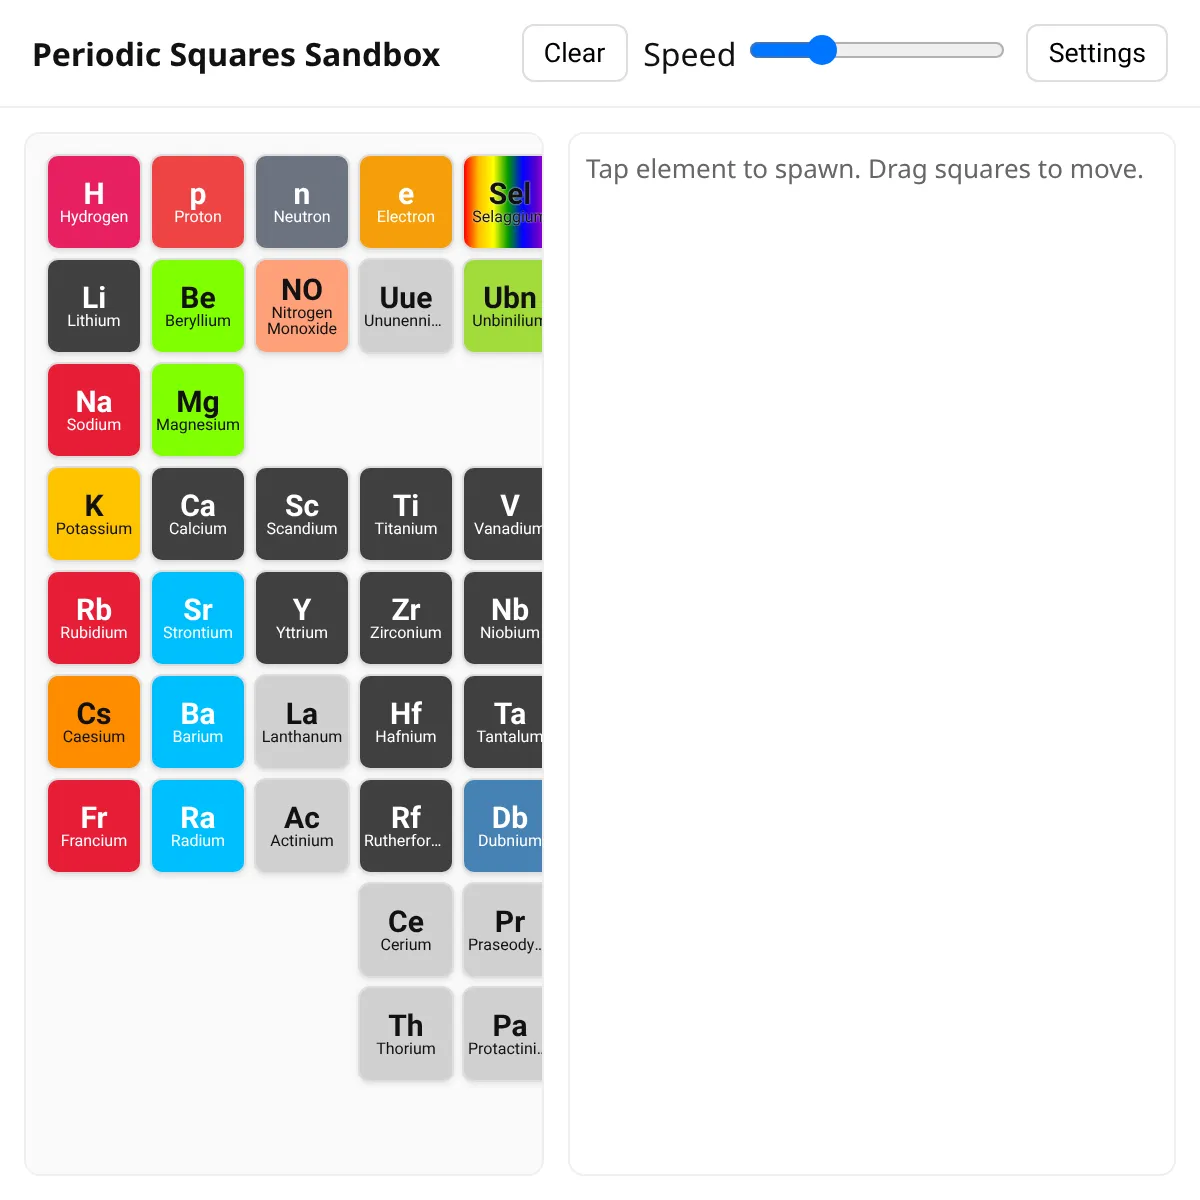Select the blue Strontium element

(198, 618)
